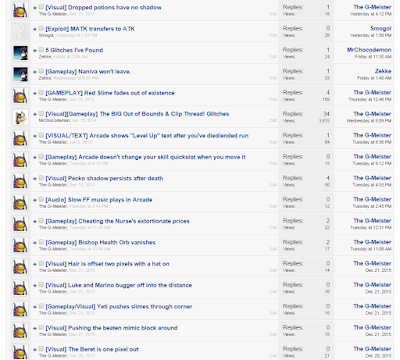Open Zekke's avatar beside 'Naniva won't leave' thread
The width and height of the screenshot is (400, 360).
coord(20,74)
